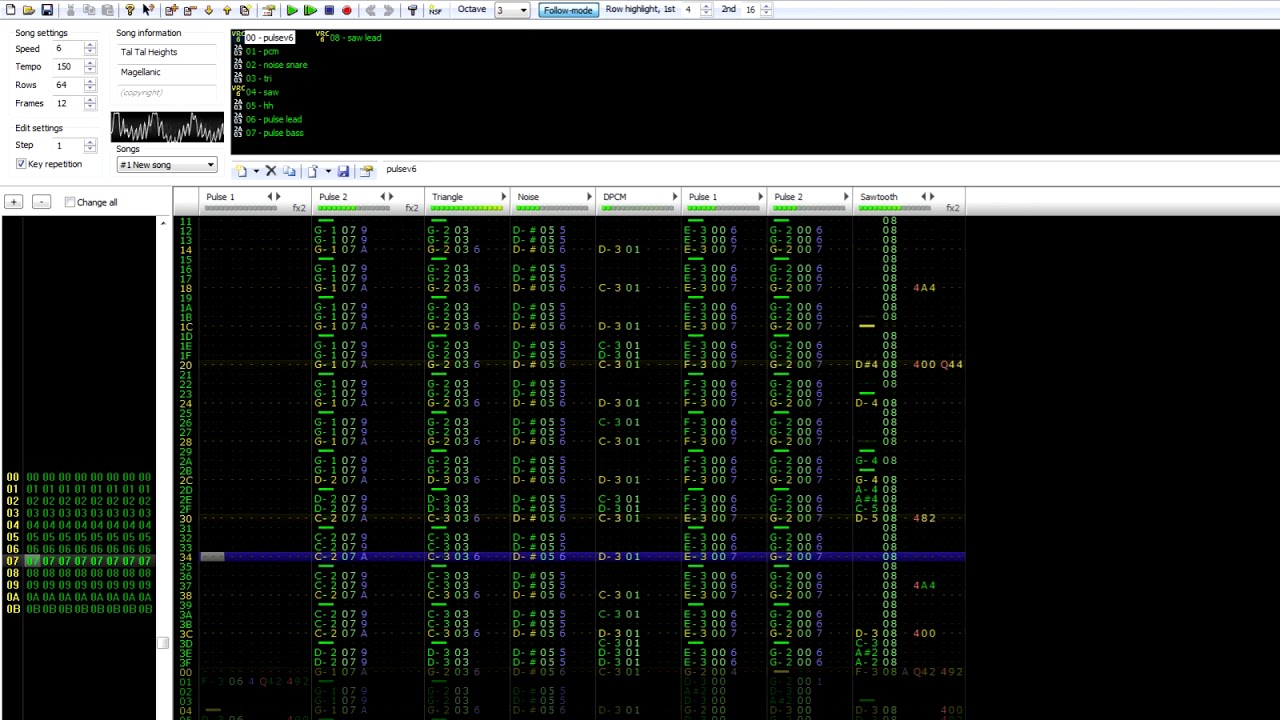
Task: Open the new instrument type arrow
Action: (x=256, y=171)
